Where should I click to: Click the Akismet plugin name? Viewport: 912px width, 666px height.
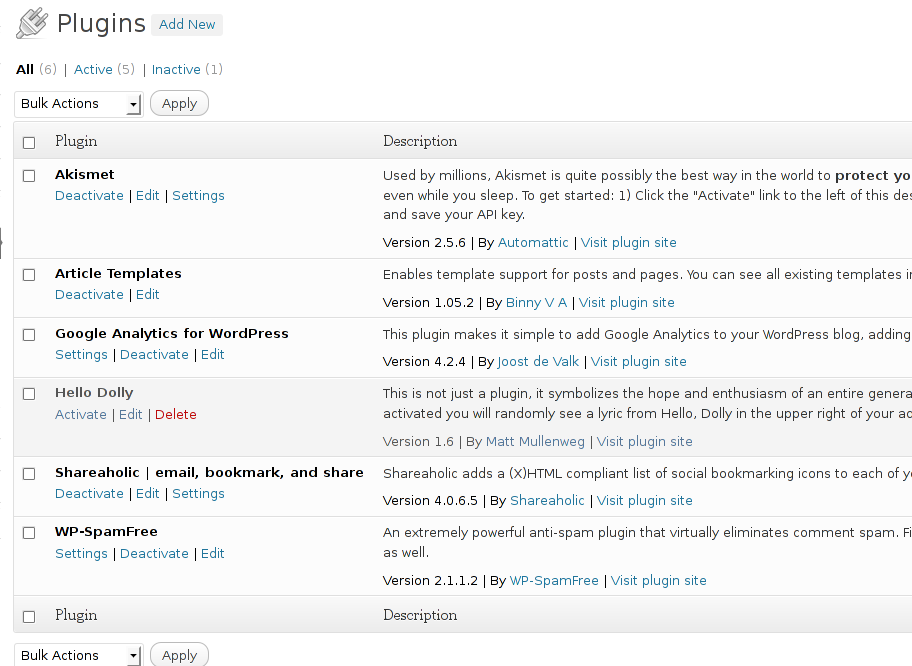[x=85, y=174]
